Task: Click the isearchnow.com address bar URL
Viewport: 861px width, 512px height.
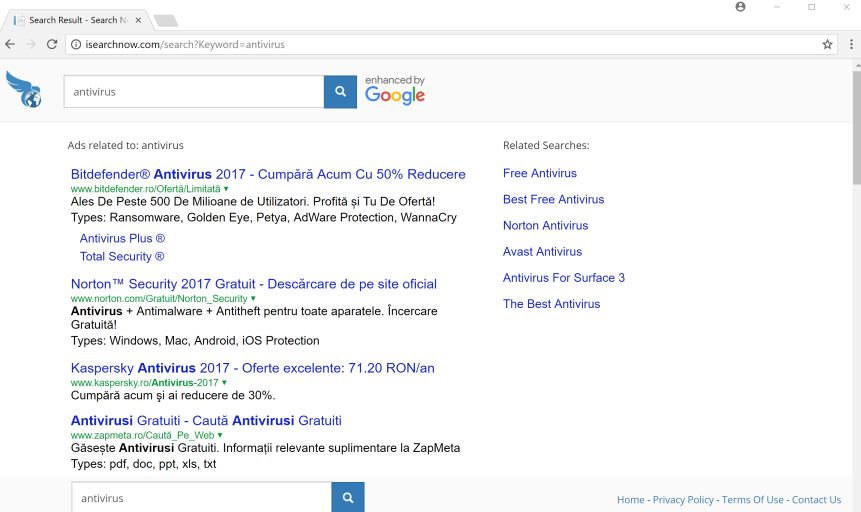Action: pyautogui.click(x=185, y=44)
